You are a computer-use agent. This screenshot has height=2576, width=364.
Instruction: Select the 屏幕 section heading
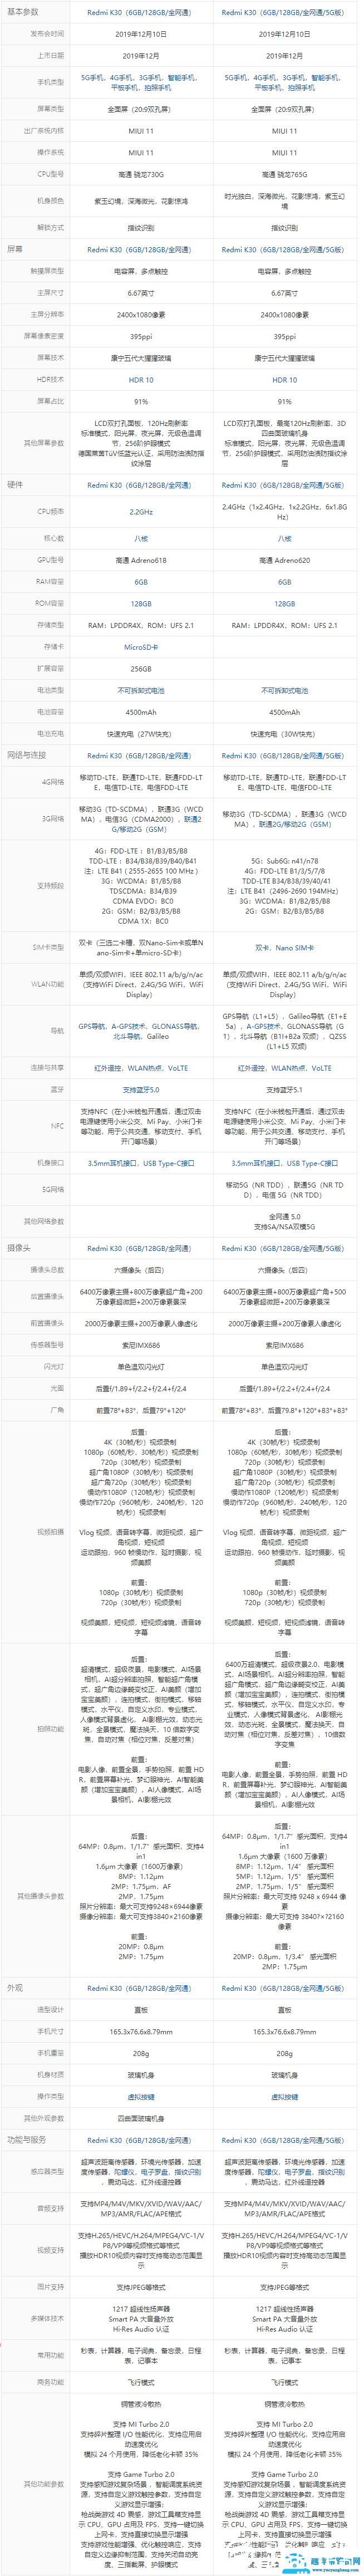coord(15,249)
